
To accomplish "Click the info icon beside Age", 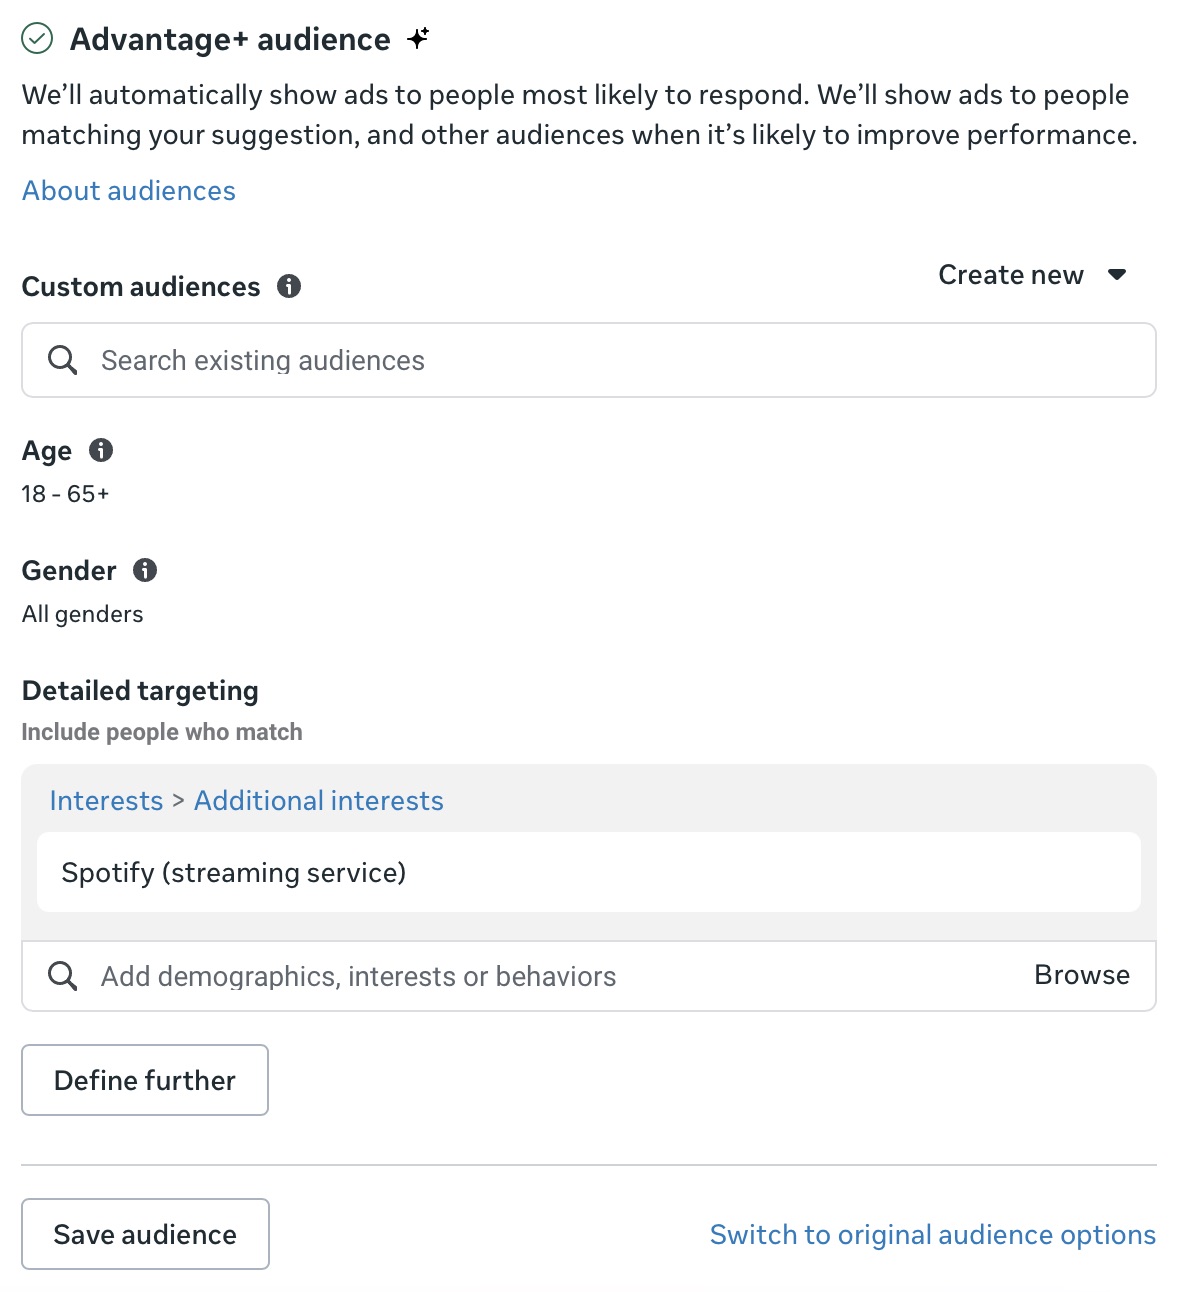I will point(100,450).
